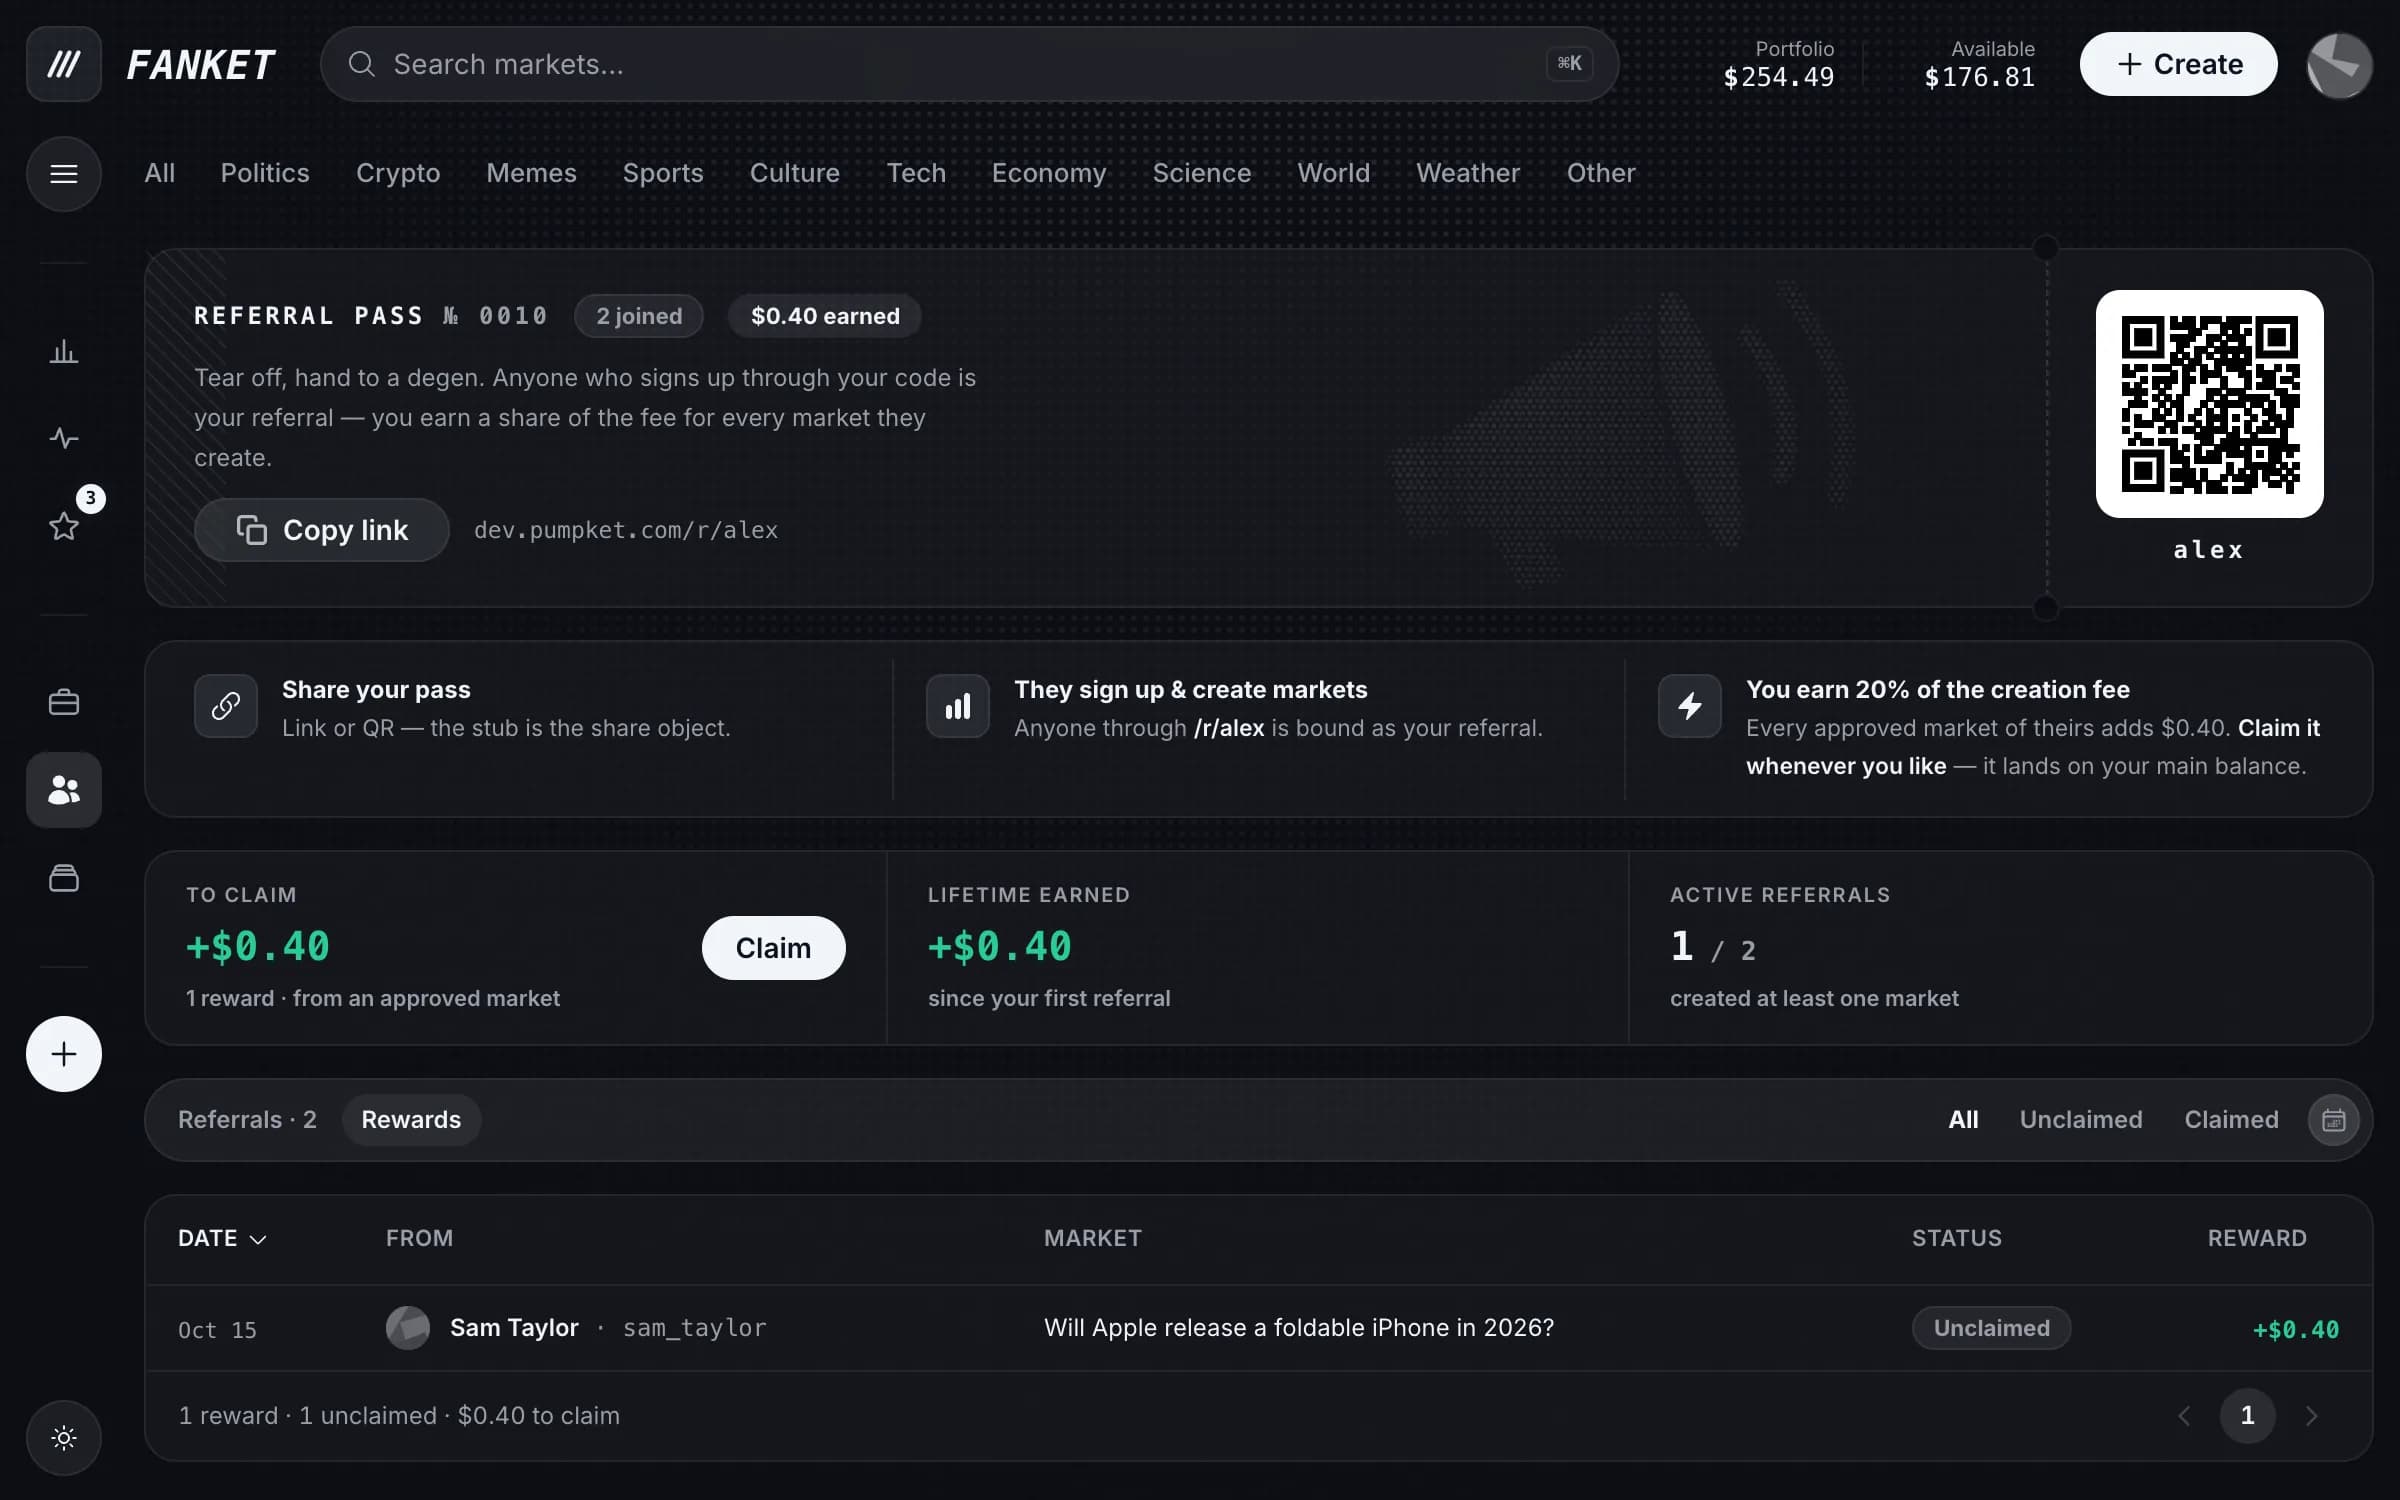Select the Rewards tab
This screenshot has height=1500, width=2400.
point(411,1120)
